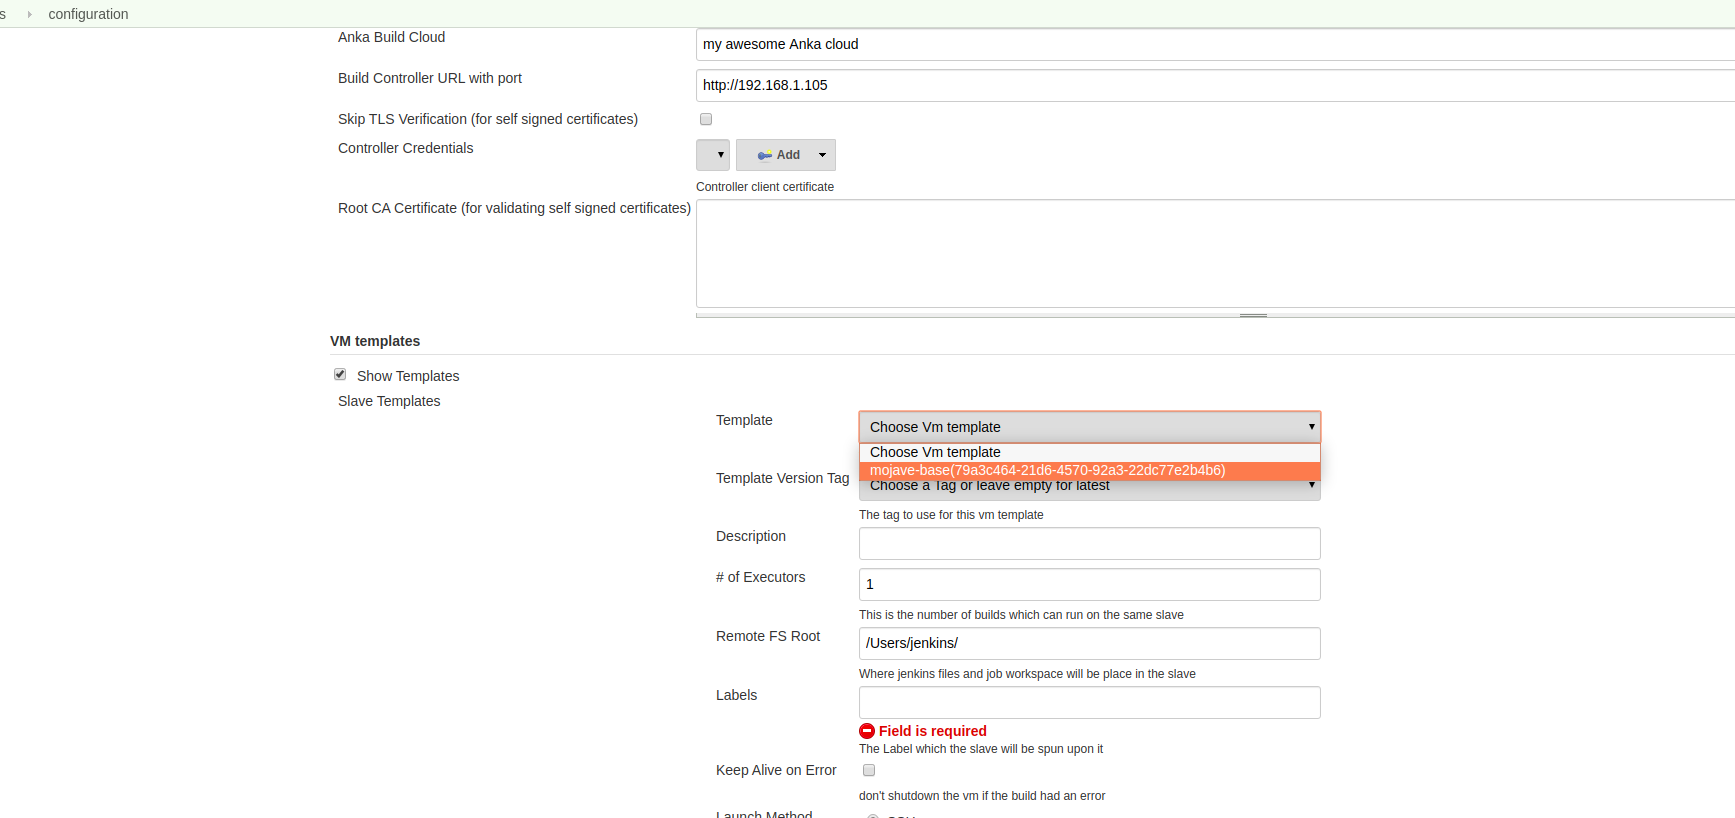The width and height of the screenshot is (1735, 818).
Task: Click inside the Root CA Certificate textarea
Action: 1200,253
